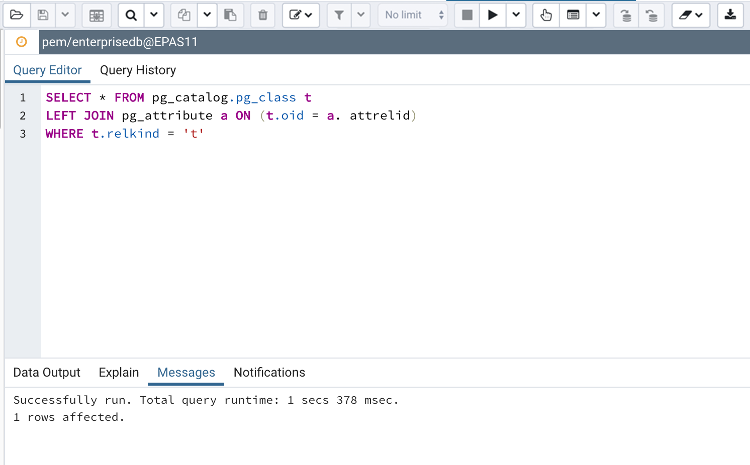Switch to the Query Editor tab

tap(47, 70)
